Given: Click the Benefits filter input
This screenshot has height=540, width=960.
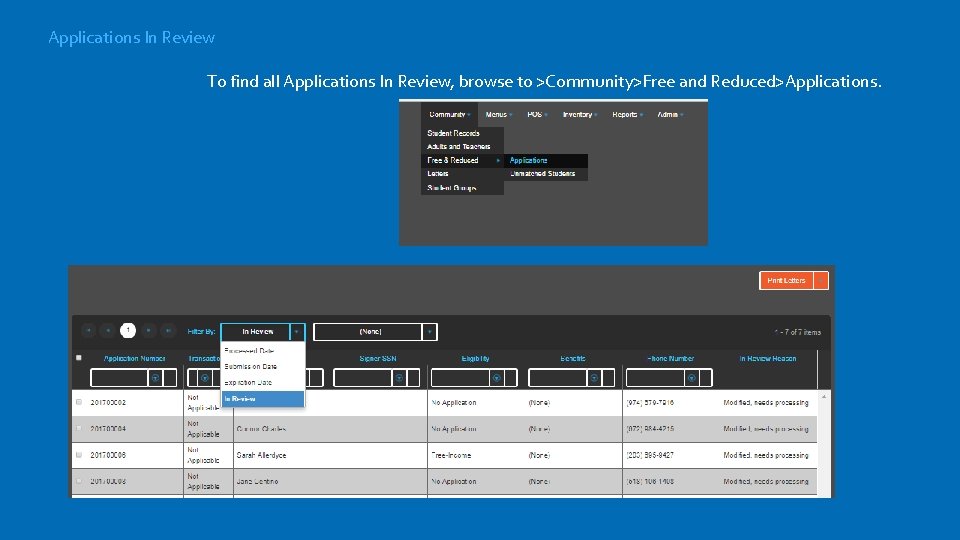Looking at the screenshot, I should point(558,378).
